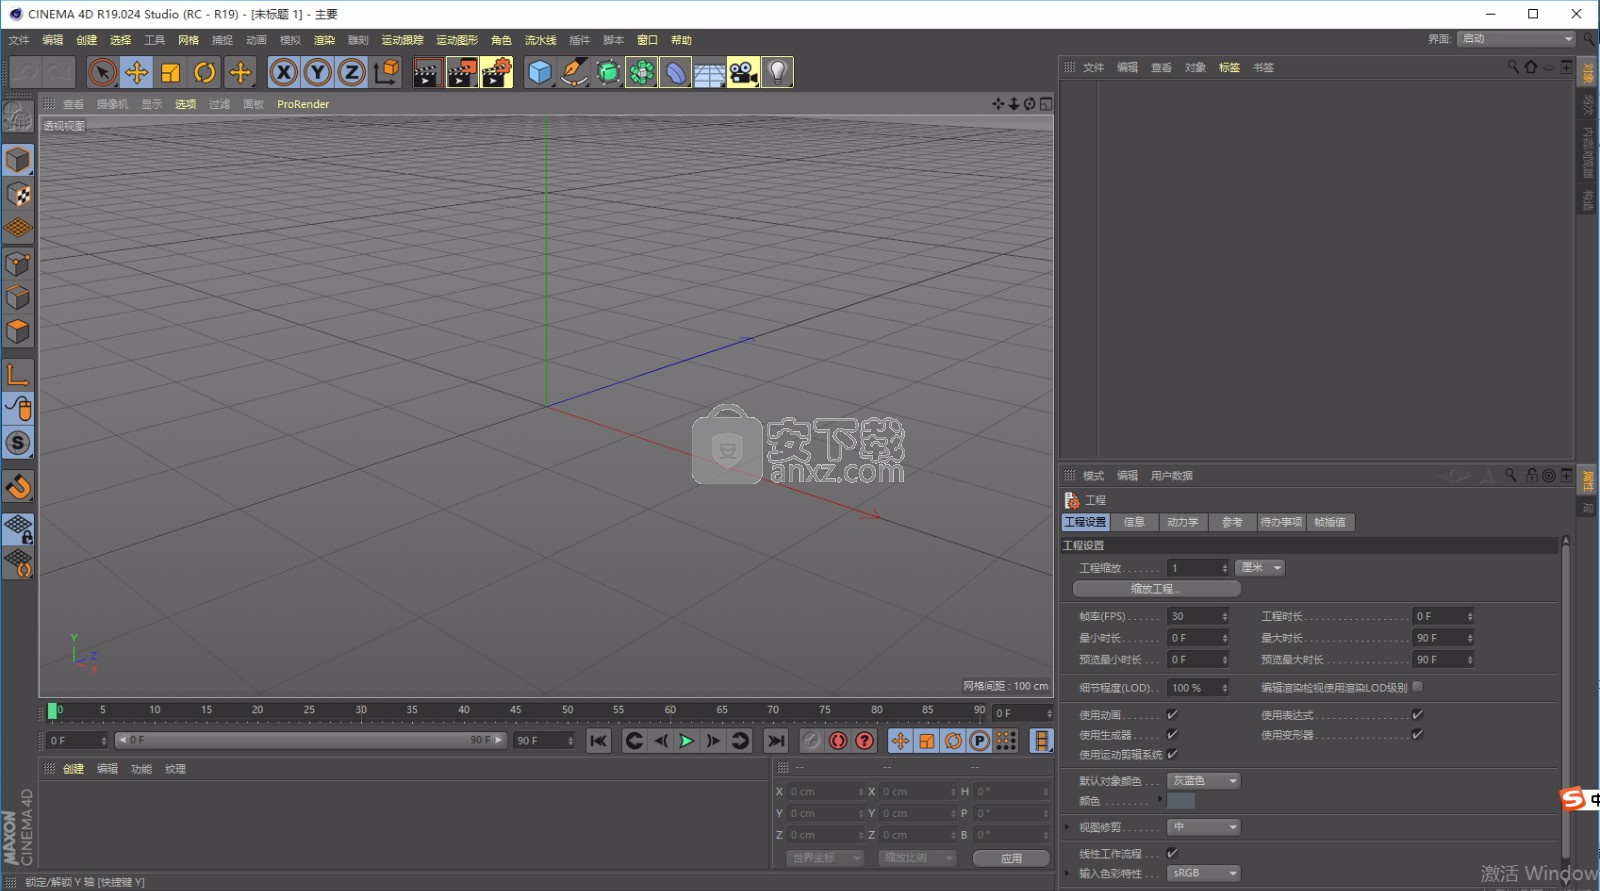Screen dimensions: 1600x891
Task: Toggle Y axis lock
Action: click(318, 72)
